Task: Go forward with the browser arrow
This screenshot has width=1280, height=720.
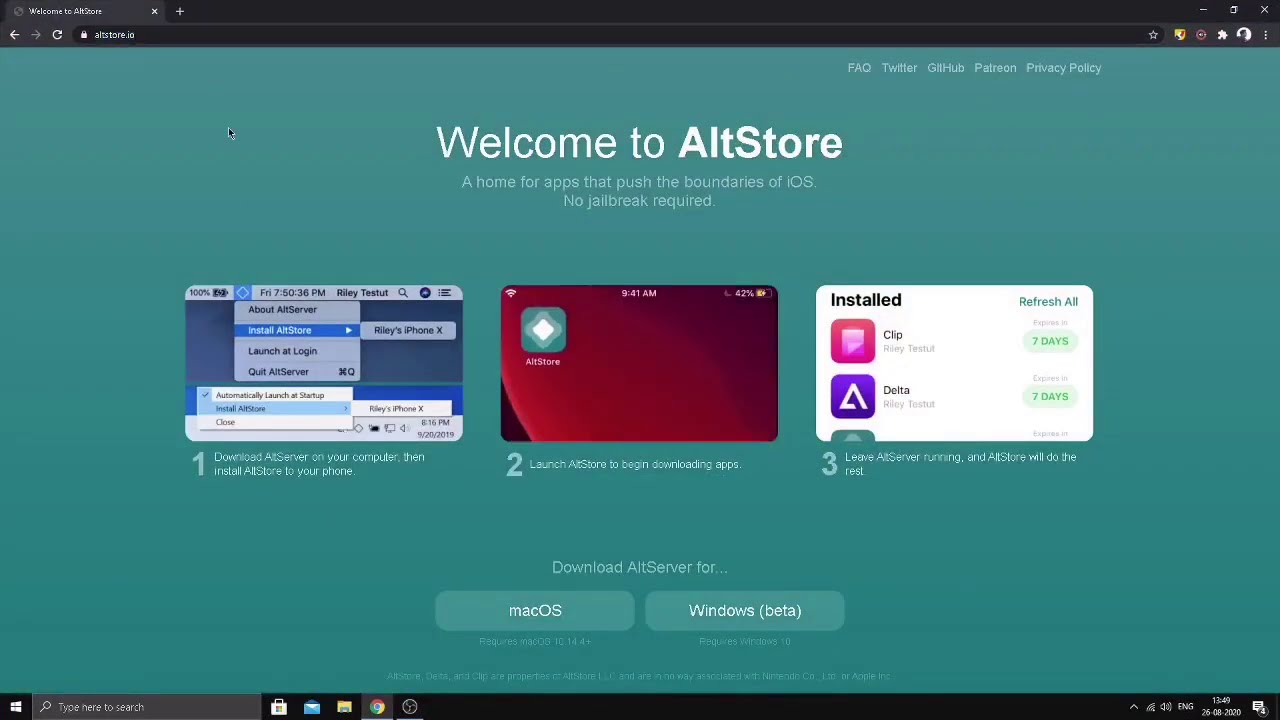Action: tap(35, 35)
